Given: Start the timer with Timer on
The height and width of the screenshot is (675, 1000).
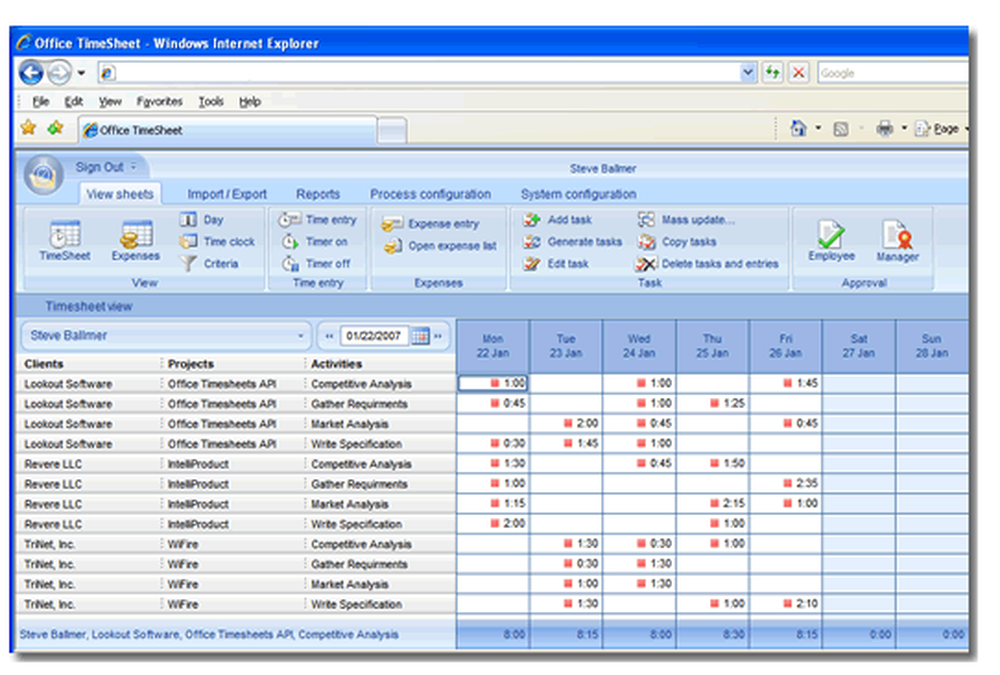Looking at the screenshot, I should (x=314, y=242).
